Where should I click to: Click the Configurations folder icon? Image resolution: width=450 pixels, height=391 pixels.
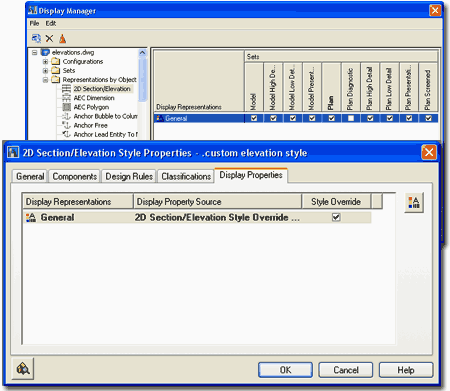[56, 61]
